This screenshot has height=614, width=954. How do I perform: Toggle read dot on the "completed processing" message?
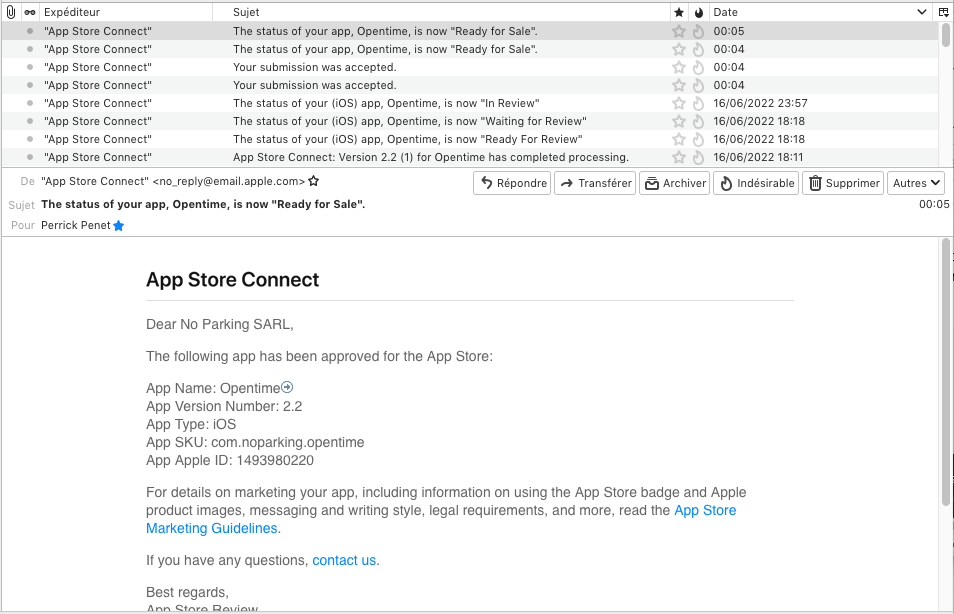click(29, 157)
